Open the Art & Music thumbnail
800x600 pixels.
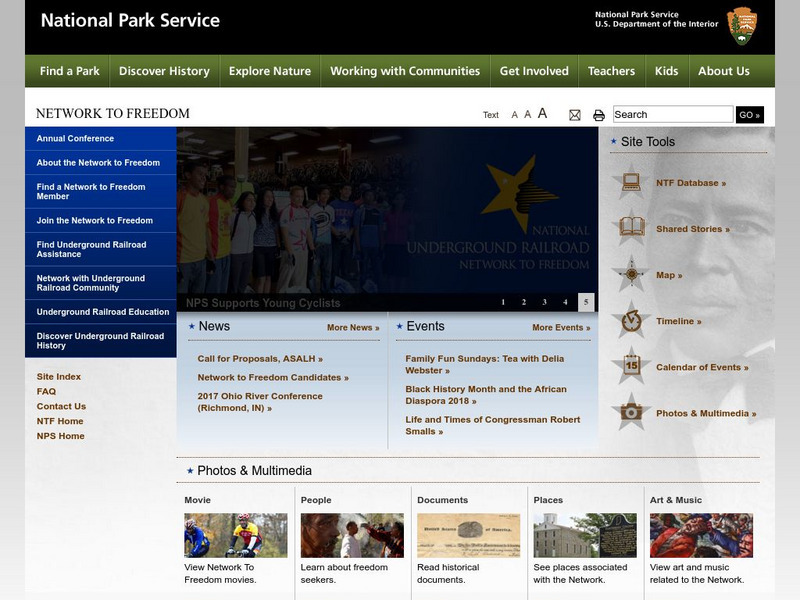coord(701,535)
